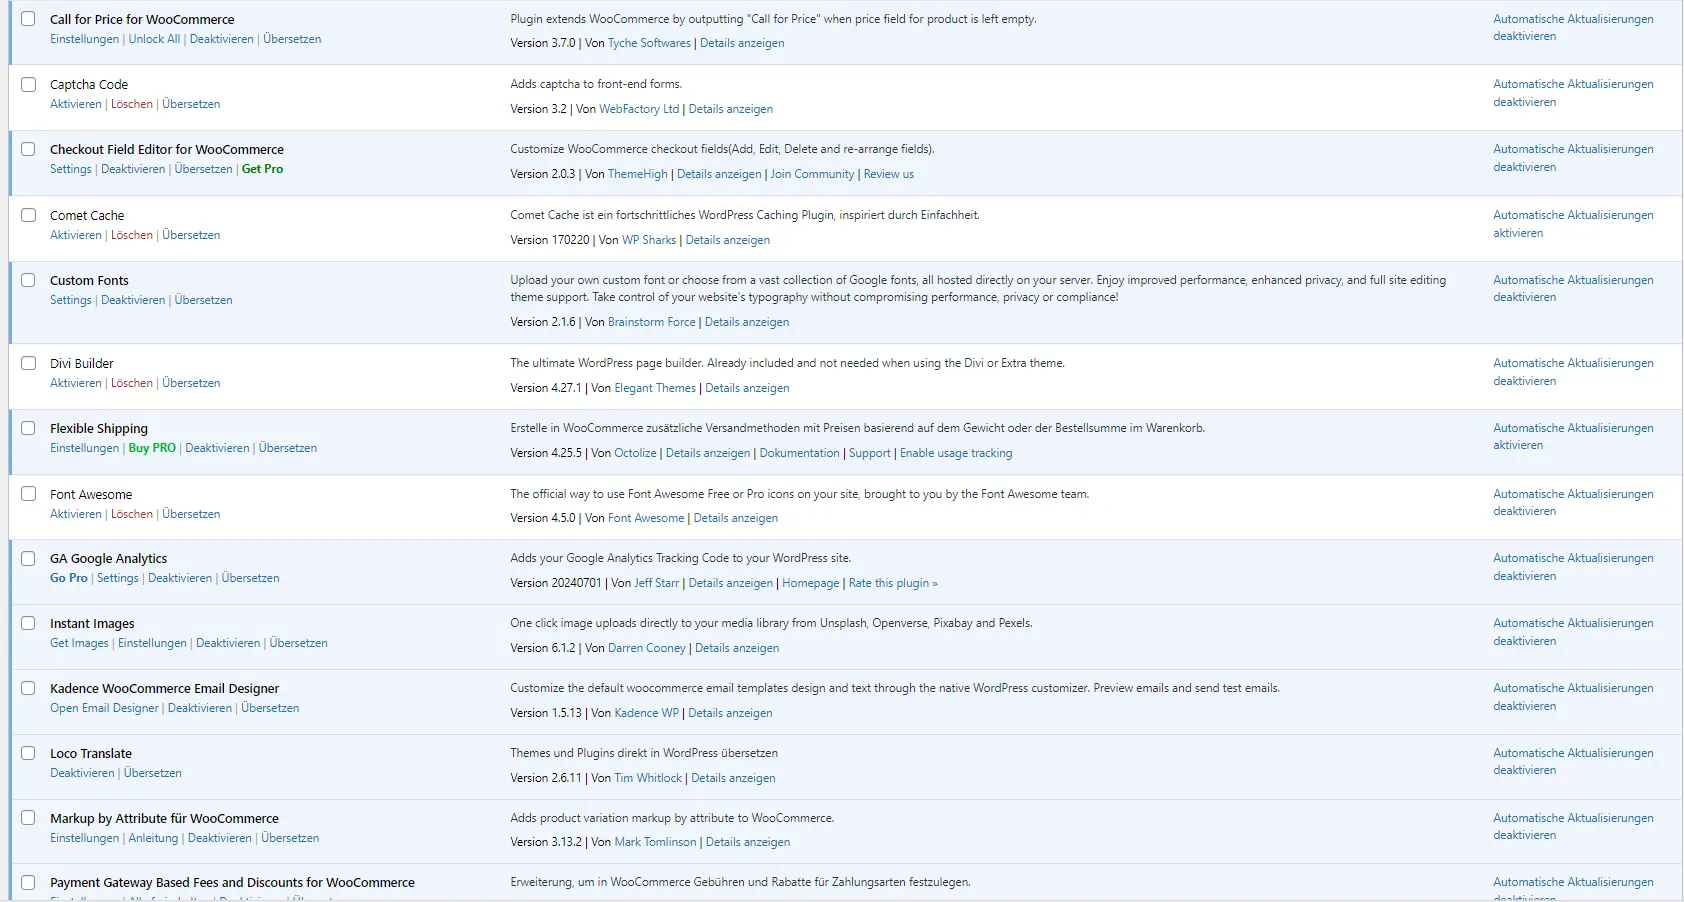The height and width of the screenshot is (902, 1684).
Task: Open the Elegant Themes author link
Action: (x=655, y=388)
